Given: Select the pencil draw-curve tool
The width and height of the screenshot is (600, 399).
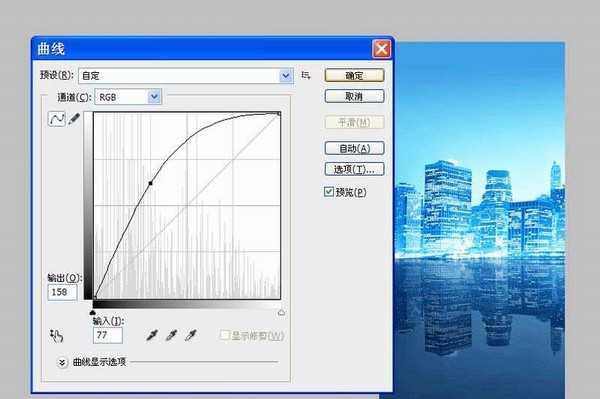Looking at the screenshot, I should [x=73, y=119].
